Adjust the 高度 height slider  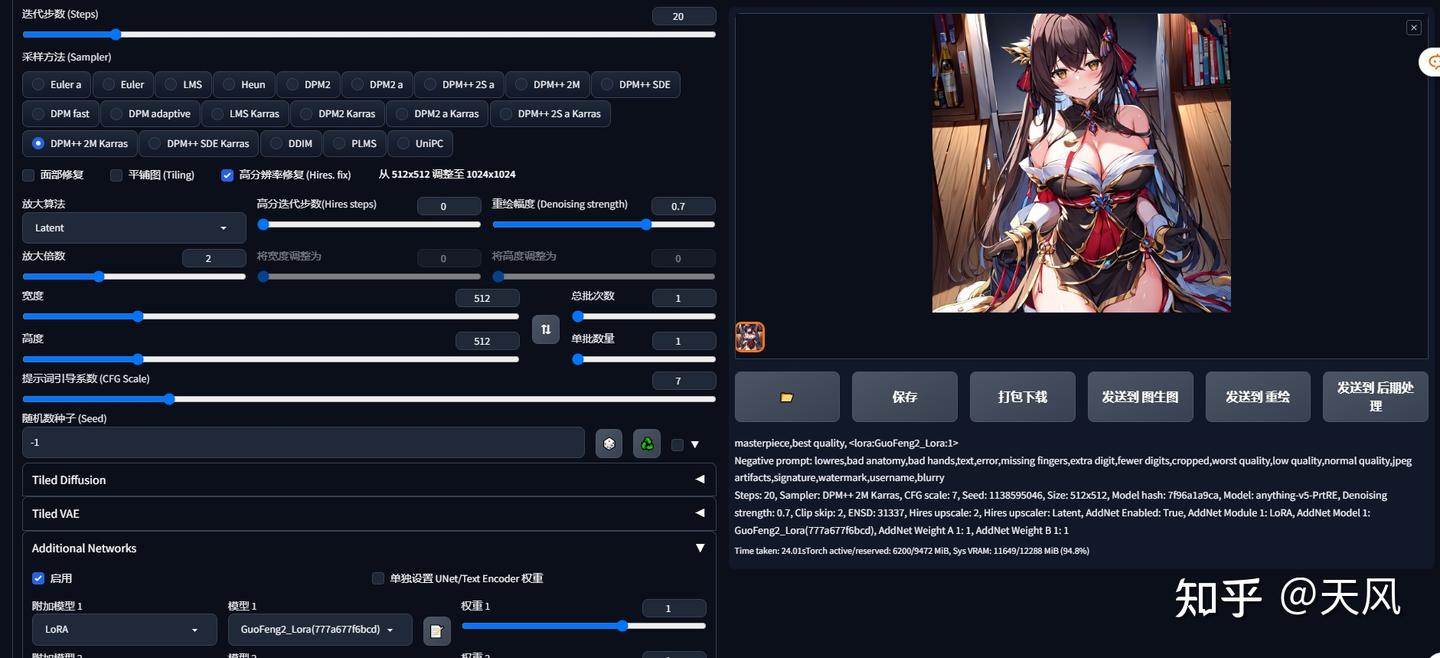click(x=270, y=359)
